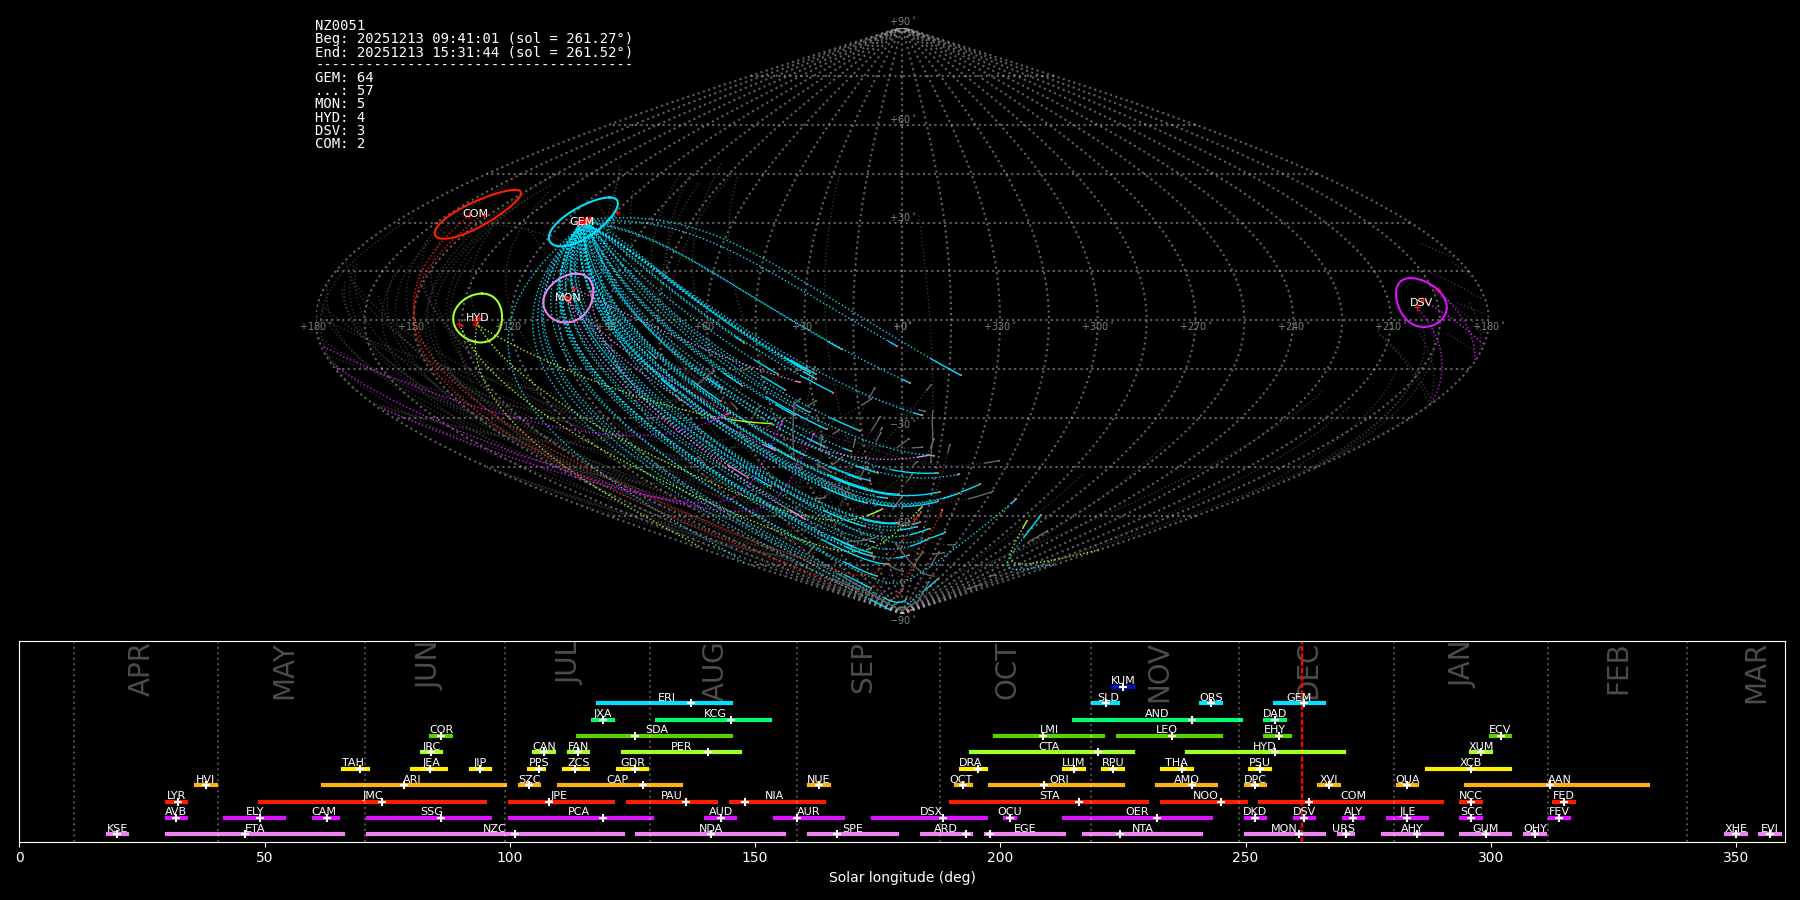
Task: Click the MON shower bar in the timeline
Action: click(x=1285, y=834)
